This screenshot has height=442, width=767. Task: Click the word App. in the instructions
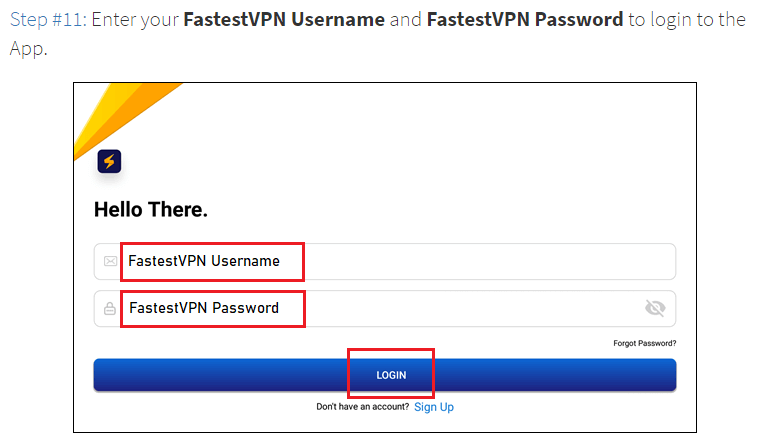point(28,49)
